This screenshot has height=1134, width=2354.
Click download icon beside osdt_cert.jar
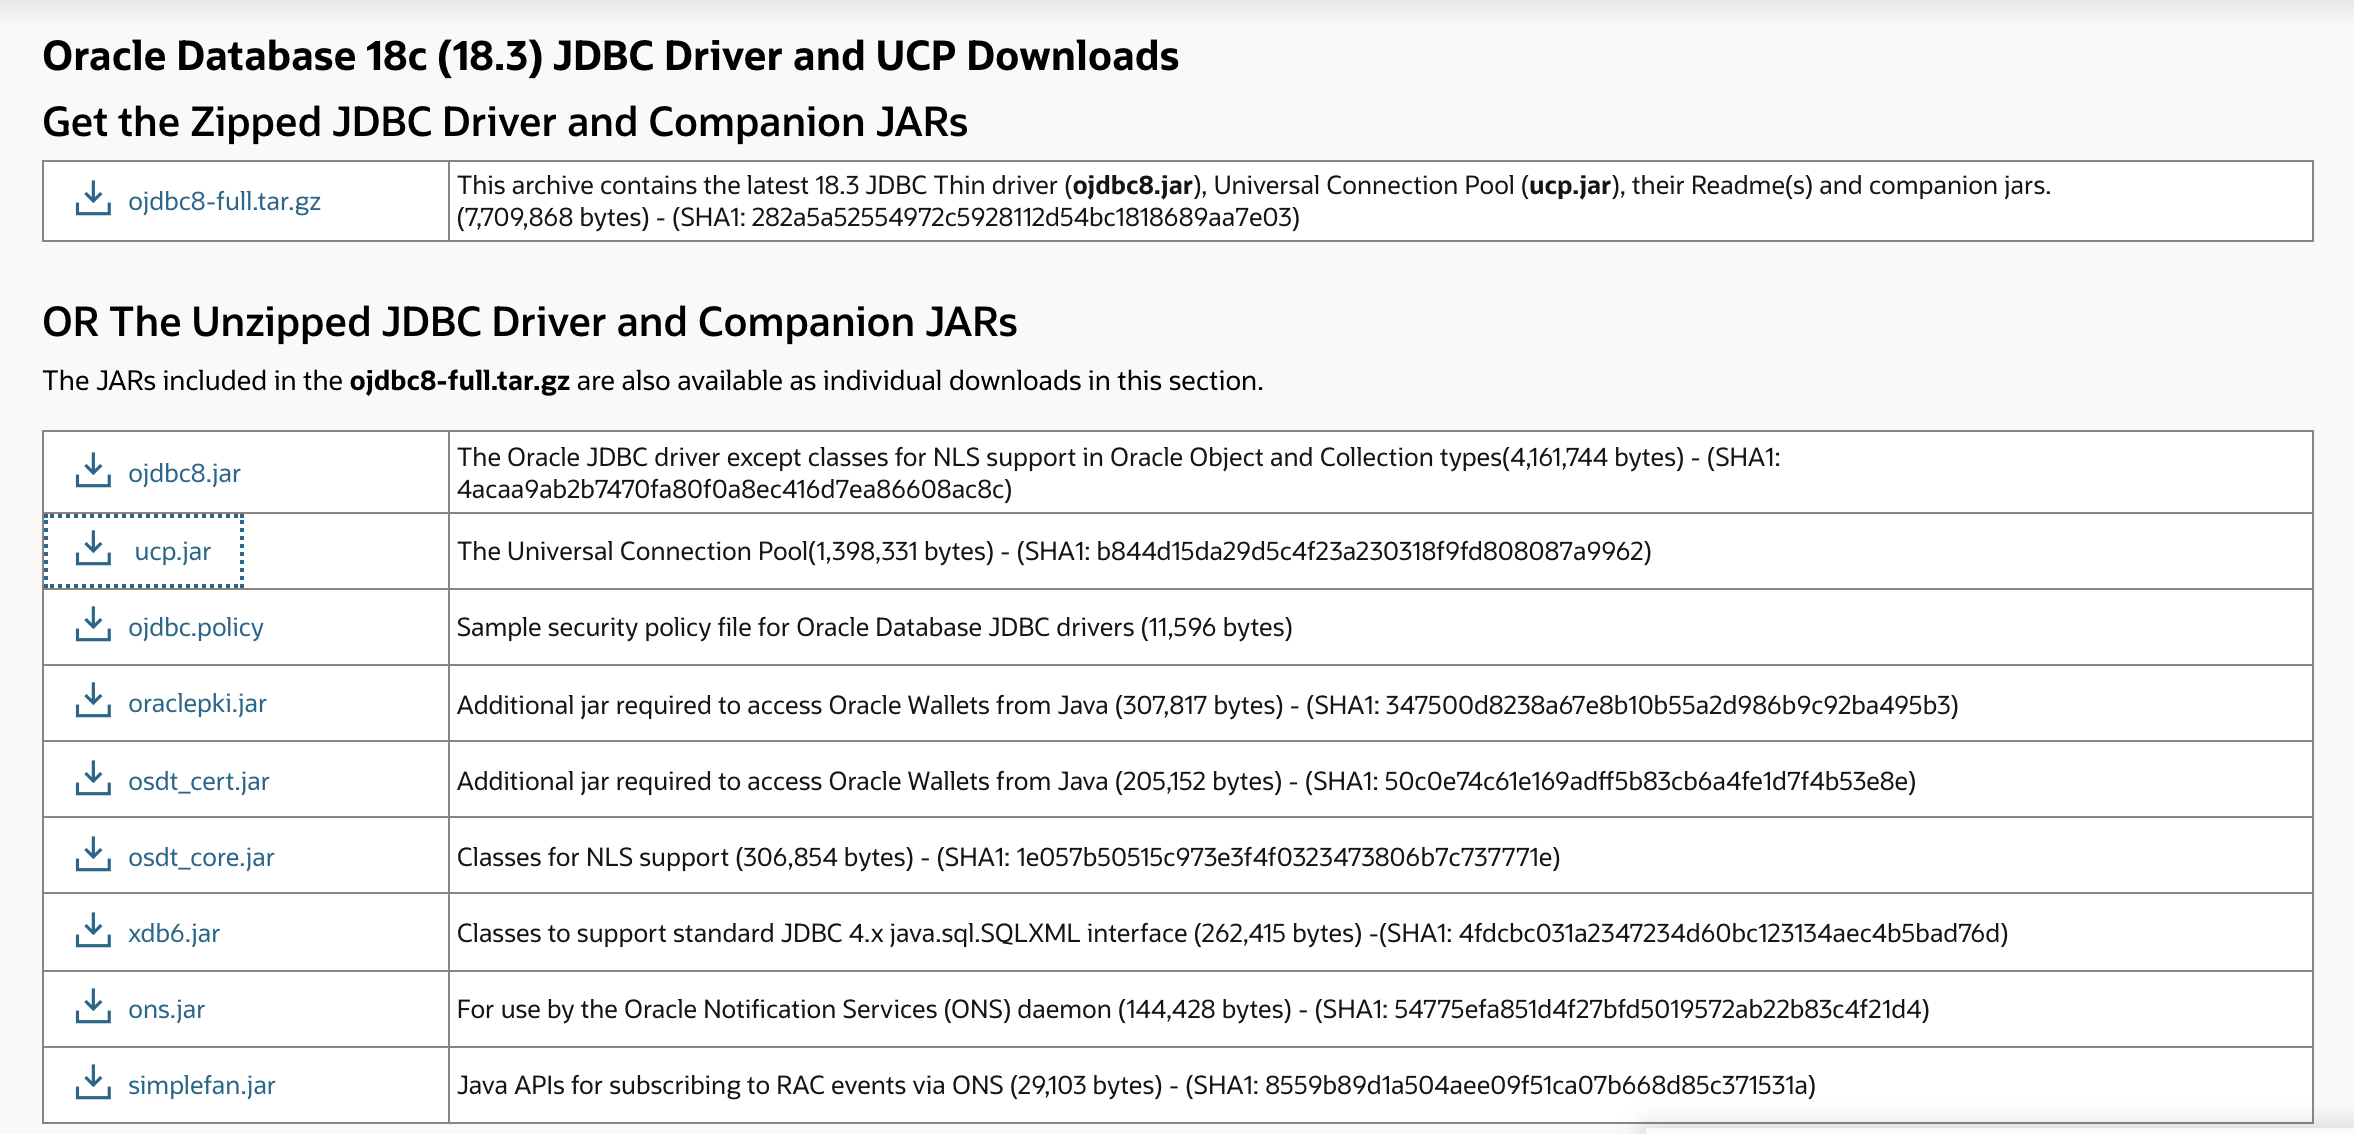93,779
